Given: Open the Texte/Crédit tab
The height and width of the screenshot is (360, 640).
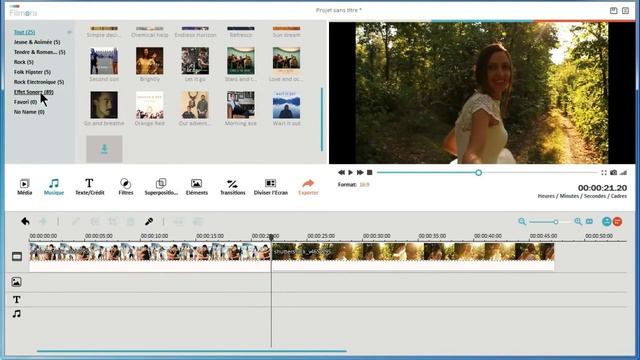Looking at the screenshot, I should [x=89, y=187].
